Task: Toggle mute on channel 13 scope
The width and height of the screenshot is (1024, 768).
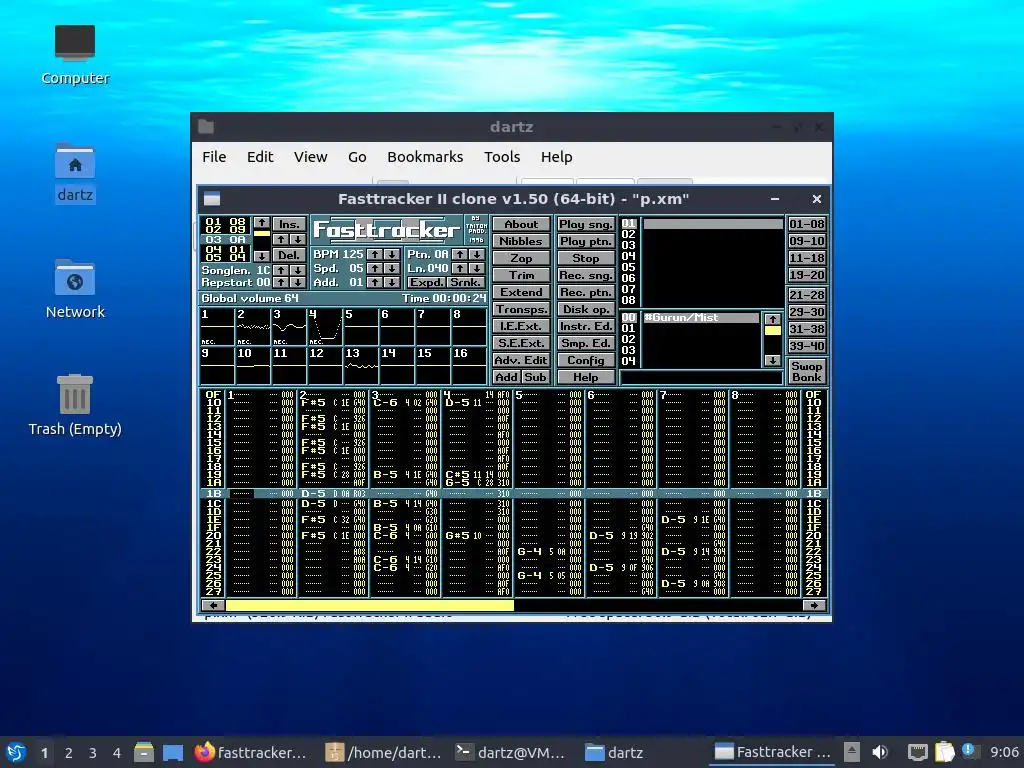Action: pos(361,366)
